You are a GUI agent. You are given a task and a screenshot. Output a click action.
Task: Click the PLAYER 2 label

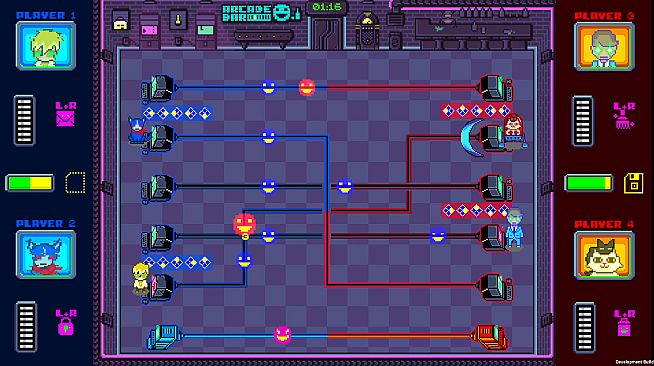[x=46, y=223]
